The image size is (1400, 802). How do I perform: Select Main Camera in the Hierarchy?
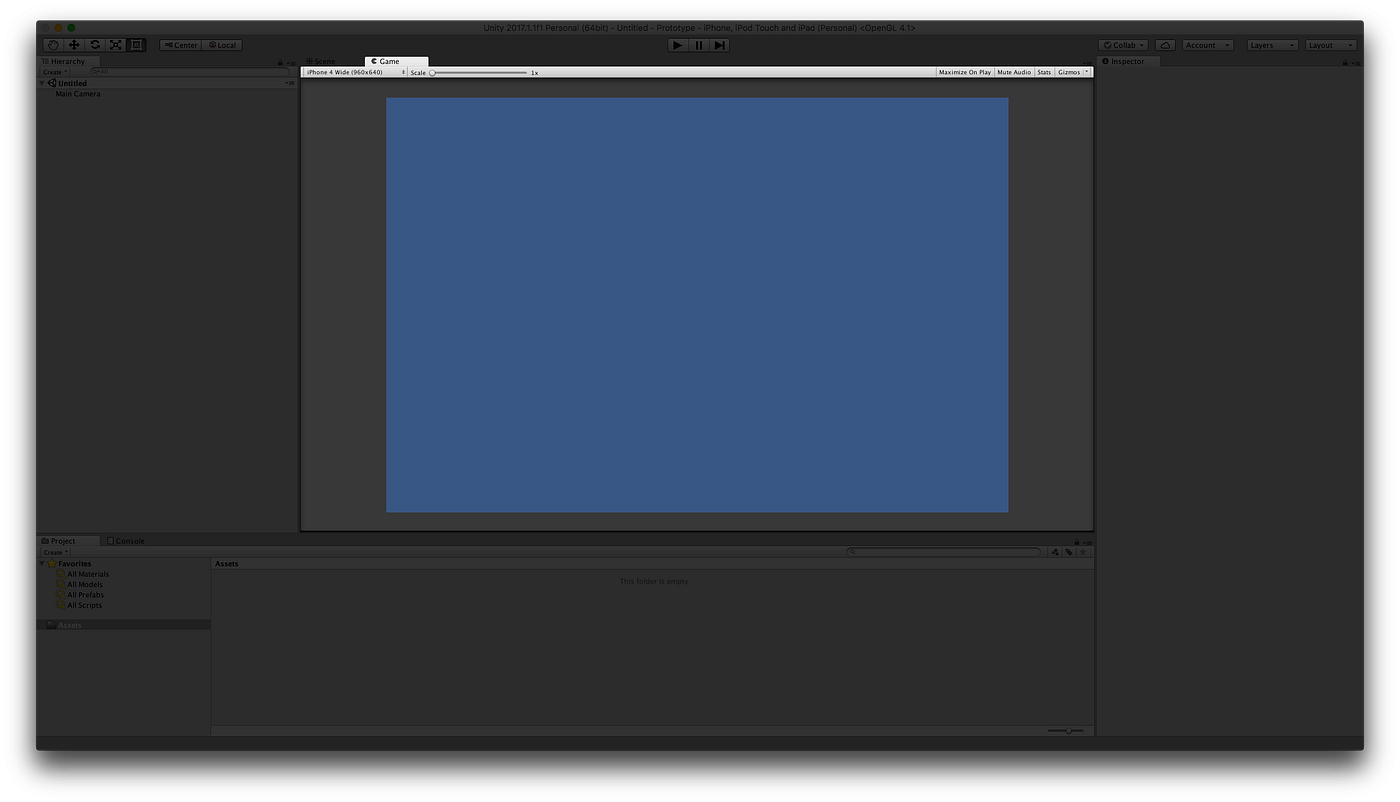pyautogui.click(x=77, y=93)
